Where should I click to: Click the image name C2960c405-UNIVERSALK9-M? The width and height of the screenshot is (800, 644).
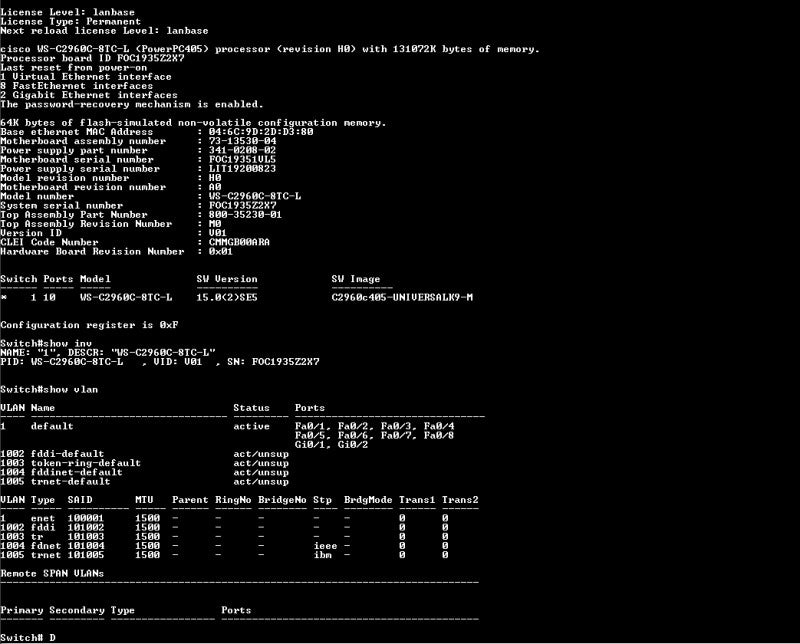coord(402,297)
